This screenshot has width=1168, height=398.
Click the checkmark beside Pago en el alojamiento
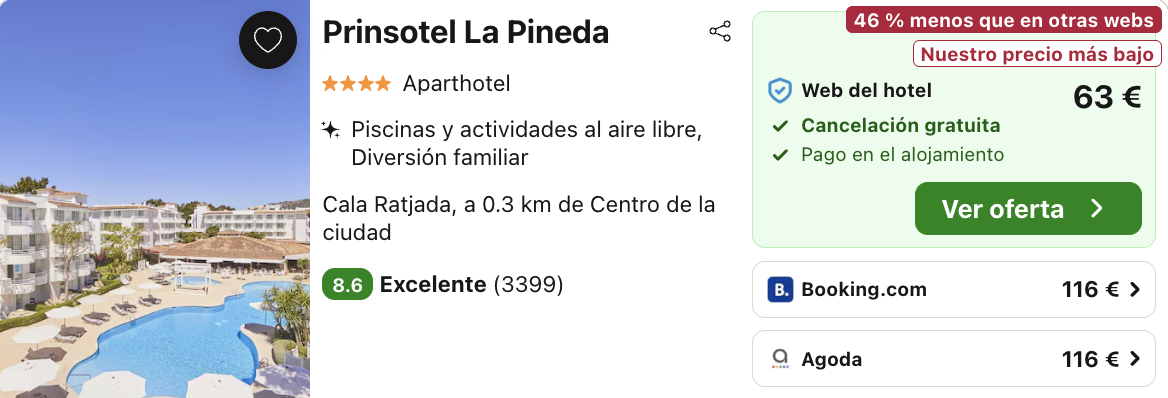pos(780,155)
